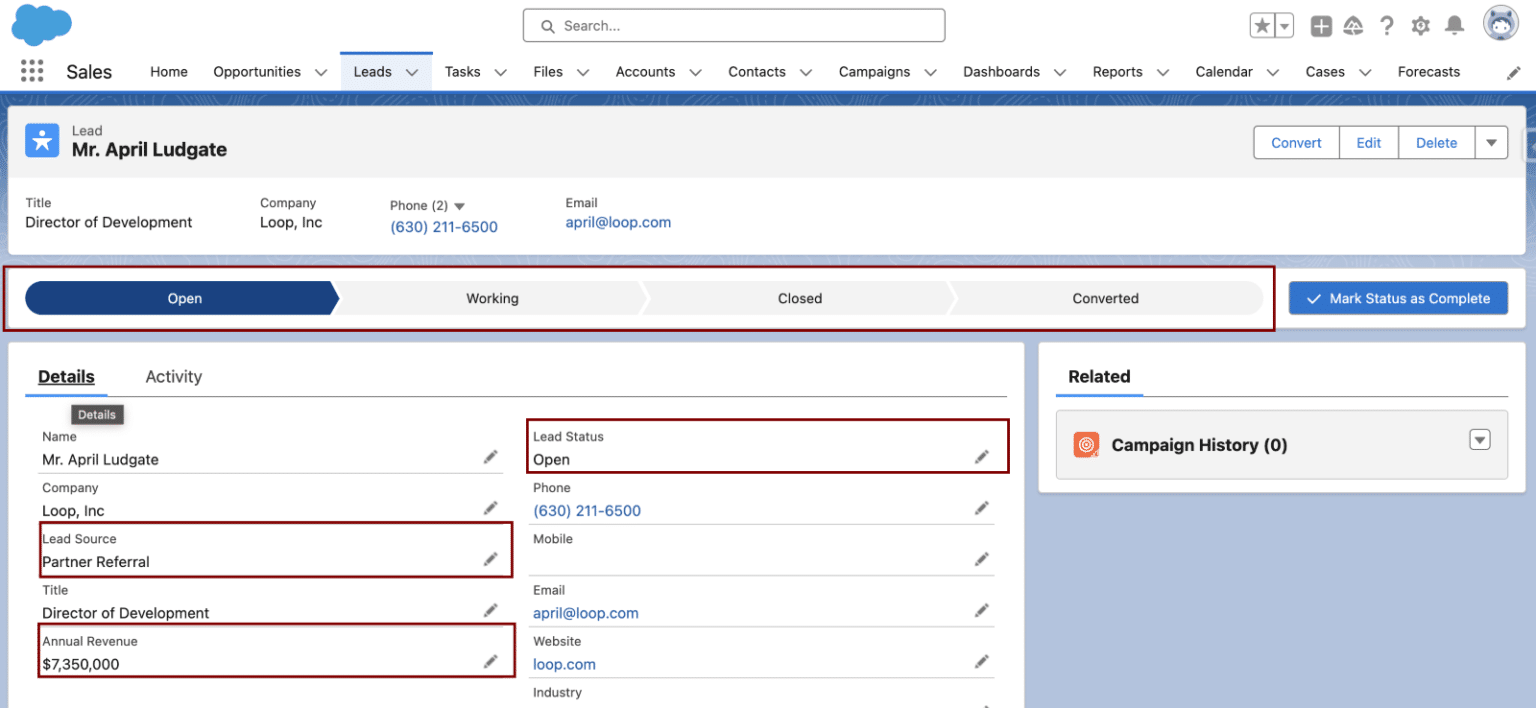
Task: Select the Converted stage on the lead path
Action: pos(1105,298)
